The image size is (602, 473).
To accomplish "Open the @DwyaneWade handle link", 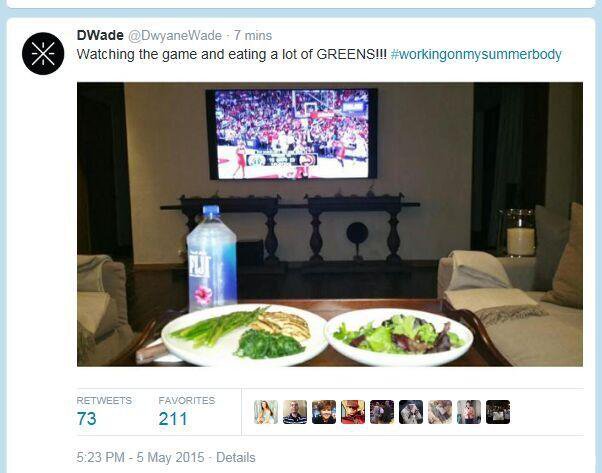I will click(175, 35).
